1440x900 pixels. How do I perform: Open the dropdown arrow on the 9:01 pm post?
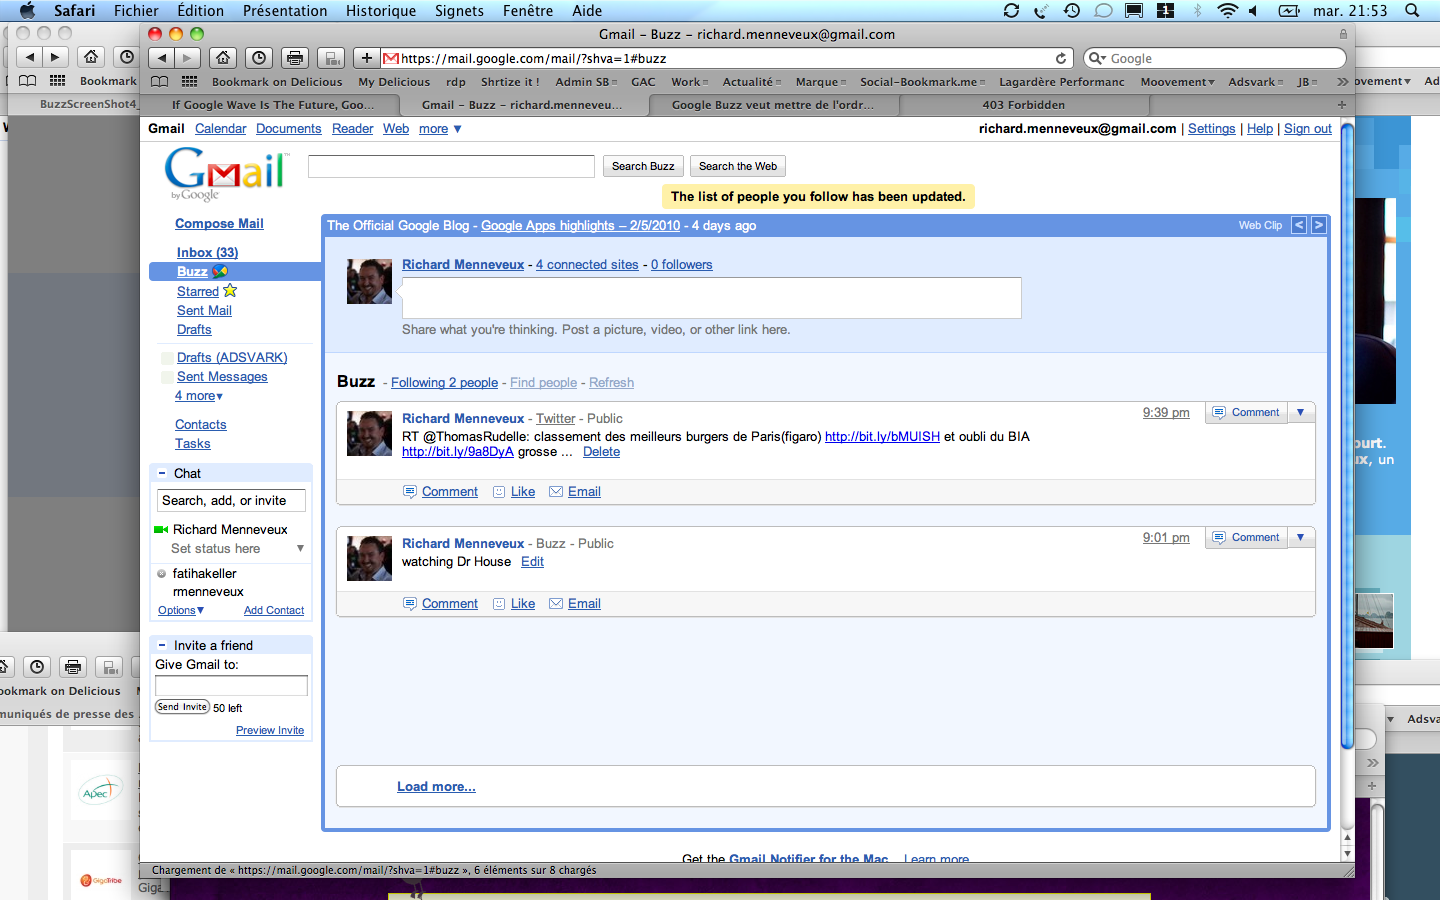pos(1300,537)
